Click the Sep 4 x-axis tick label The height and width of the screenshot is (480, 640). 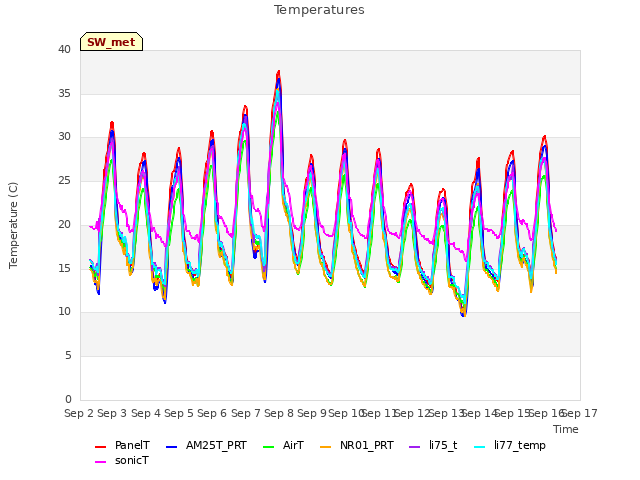tap(145, 413)
